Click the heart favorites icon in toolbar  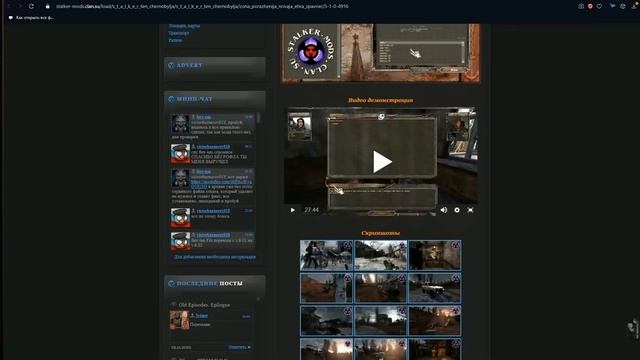[x=599, y=6]
